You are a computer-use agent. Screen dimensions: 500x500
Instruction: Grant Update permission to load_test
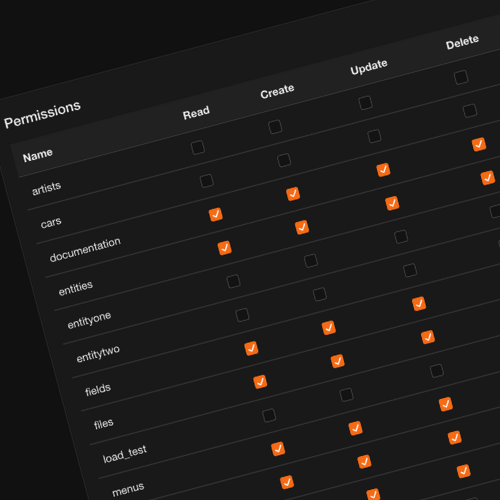[437, 371]
